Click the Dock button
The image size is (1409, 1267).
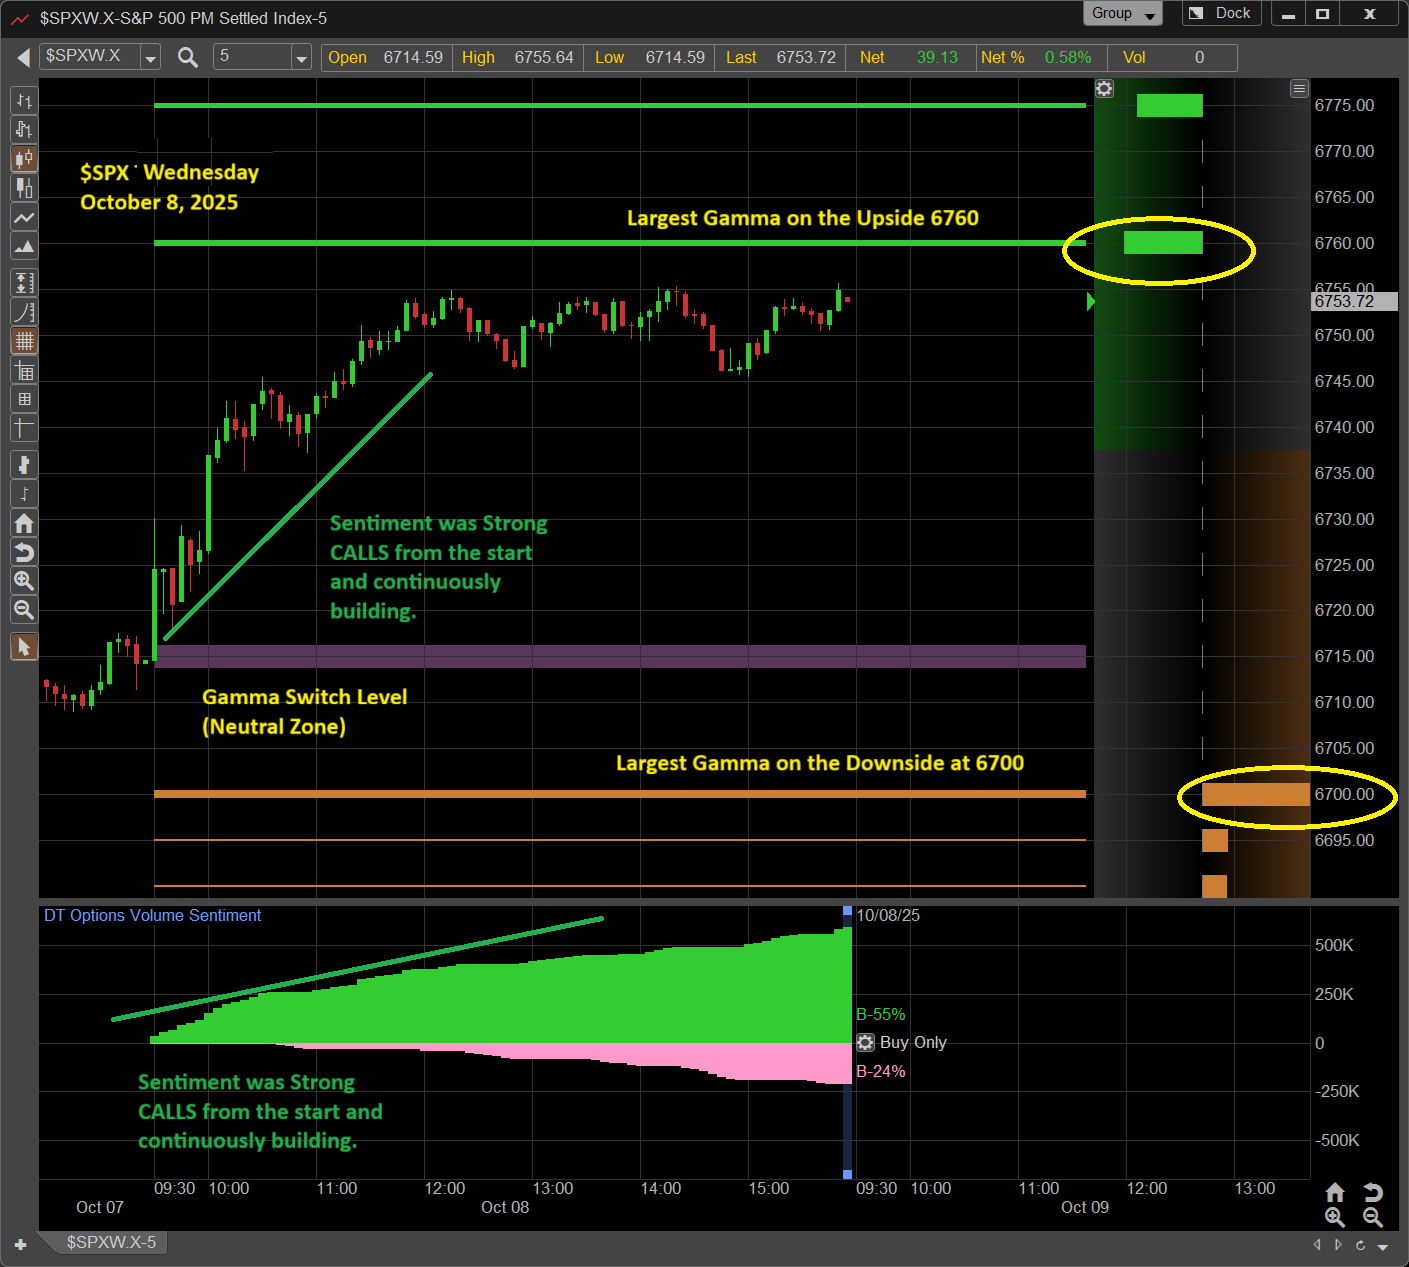1221,14
